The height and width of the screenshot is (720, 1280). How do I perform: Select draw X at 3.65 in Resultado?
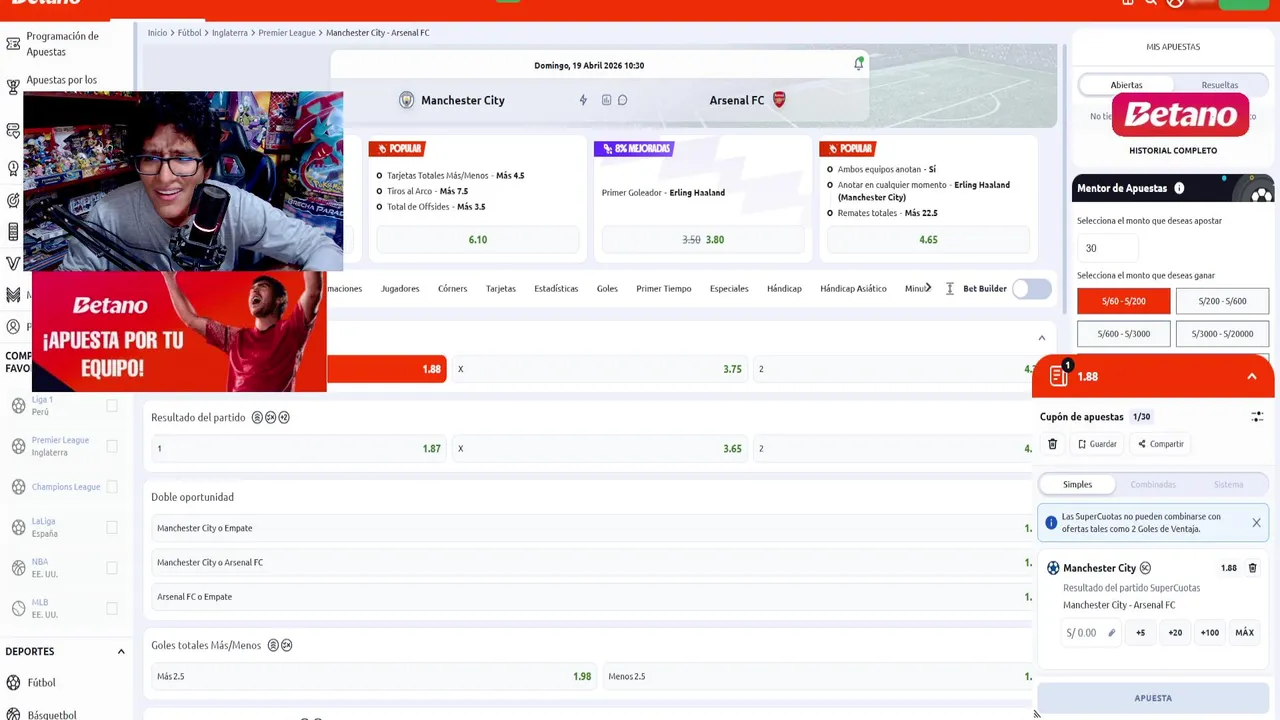[600, 449]
